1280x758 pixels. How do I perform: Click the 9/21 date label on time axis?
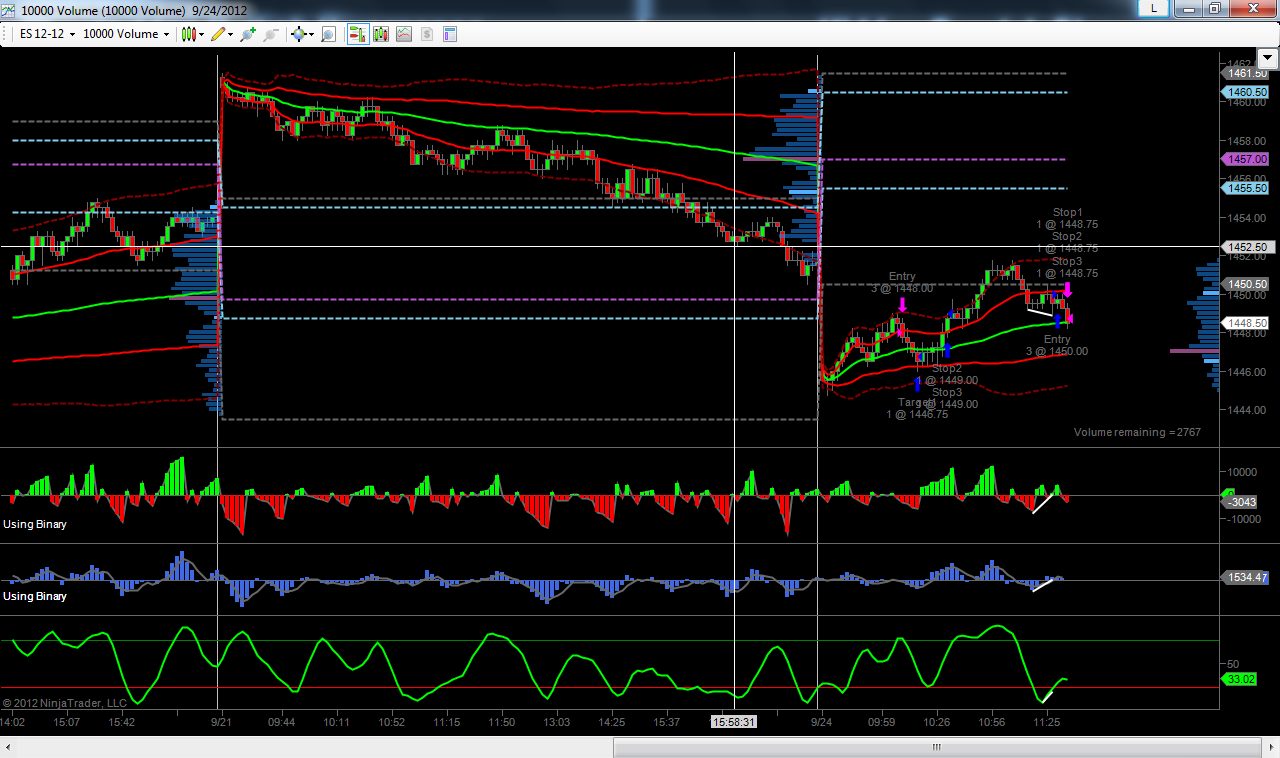pyautogui.click(x=222, y=721)
